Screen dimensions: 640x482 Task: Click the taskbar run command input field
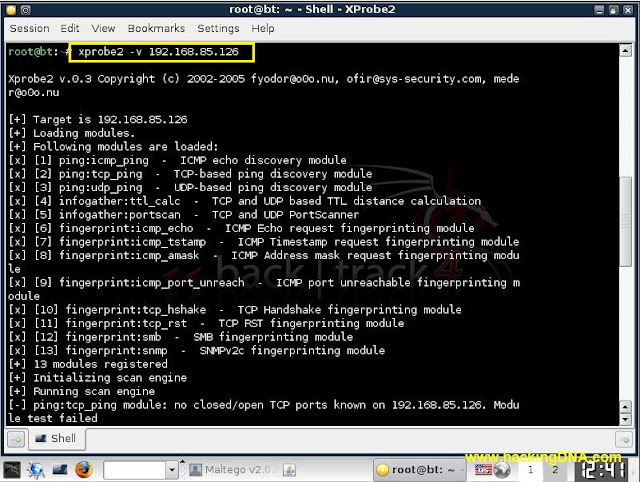tap(135, 470)
